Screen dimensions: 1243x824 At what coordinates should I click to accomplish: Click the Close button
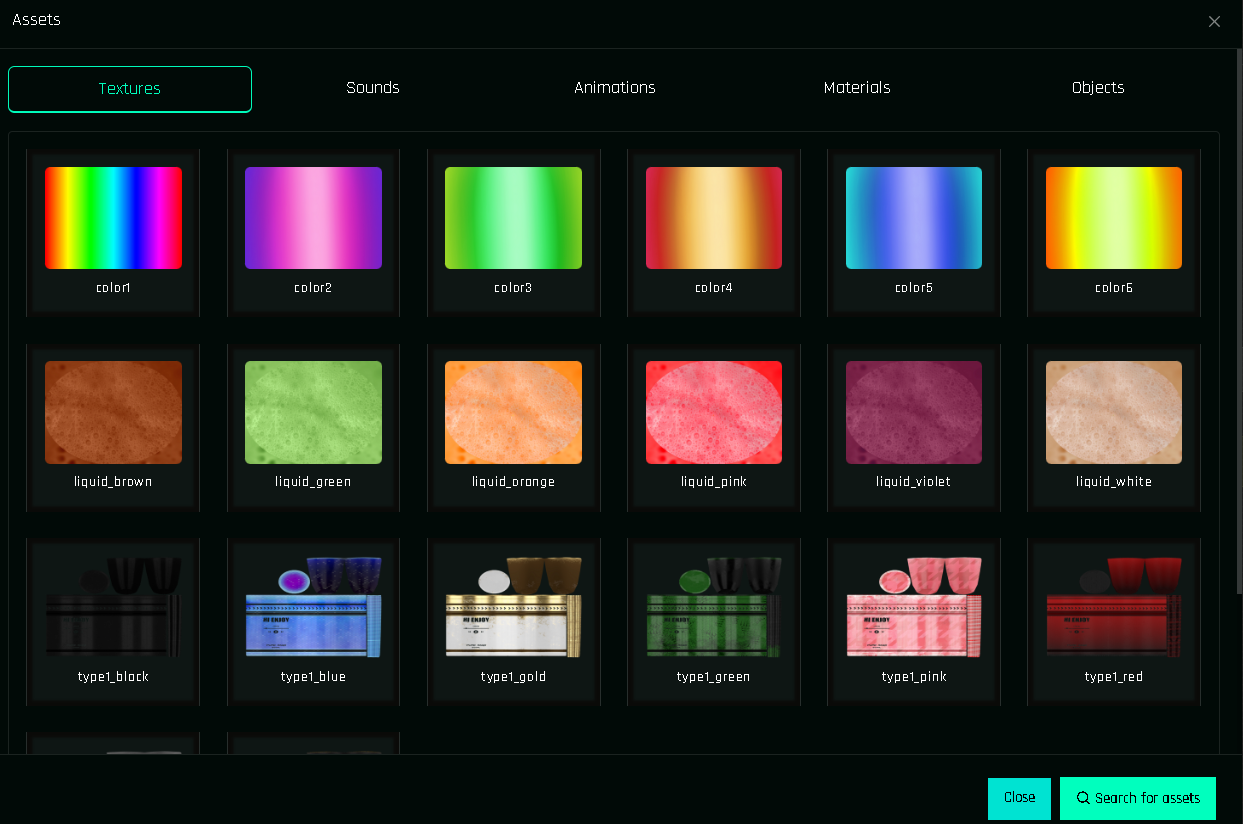[1019, 798]
